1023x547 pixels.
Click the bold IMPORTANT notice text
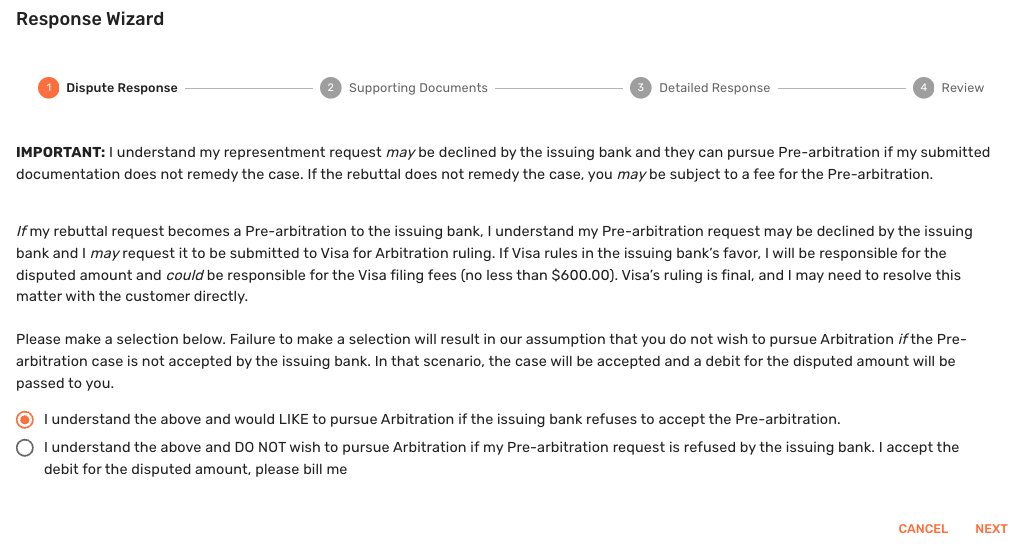tap(60, 153)
